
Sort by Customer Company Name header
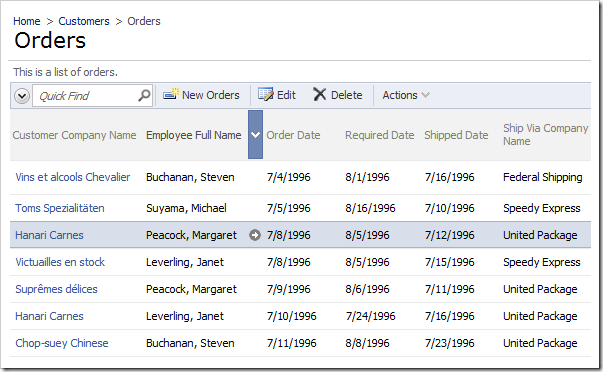click(74, 135)
